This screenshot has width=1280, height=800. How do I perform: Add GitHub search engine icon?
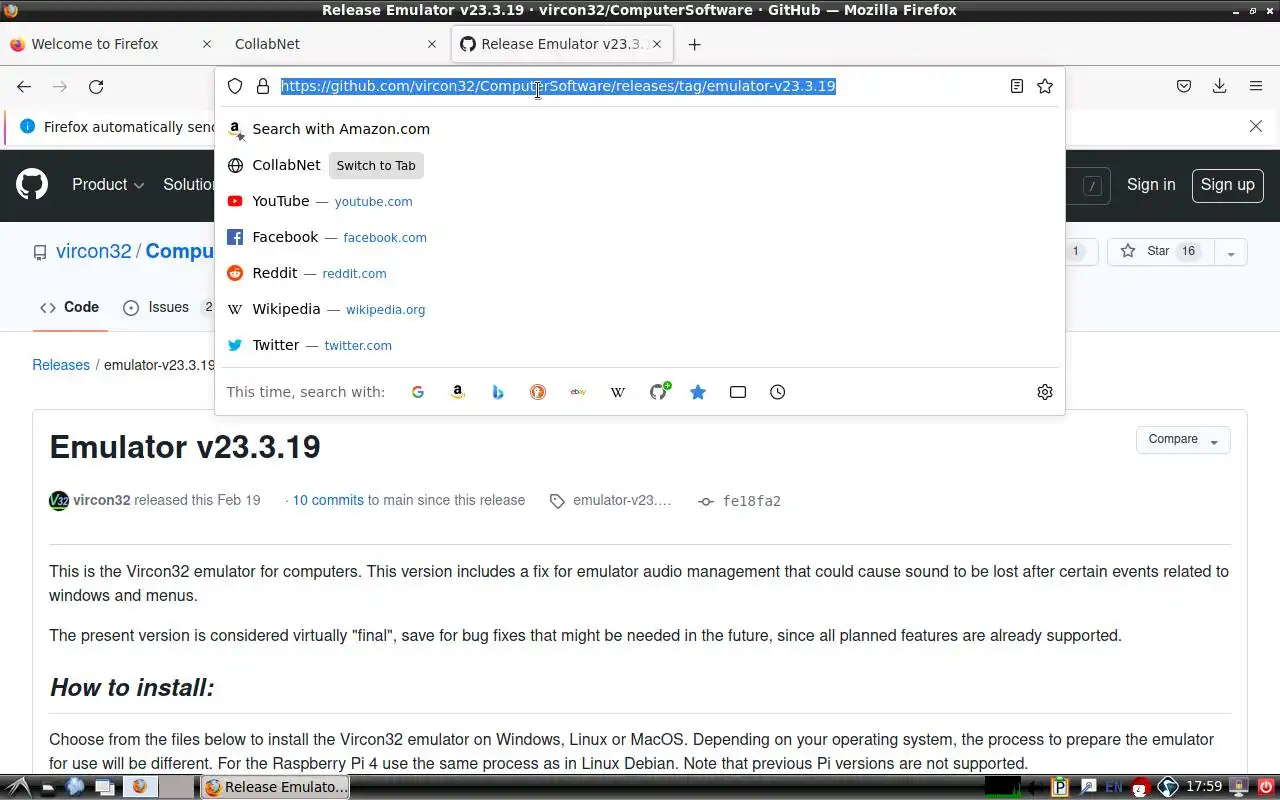point(658,392)
